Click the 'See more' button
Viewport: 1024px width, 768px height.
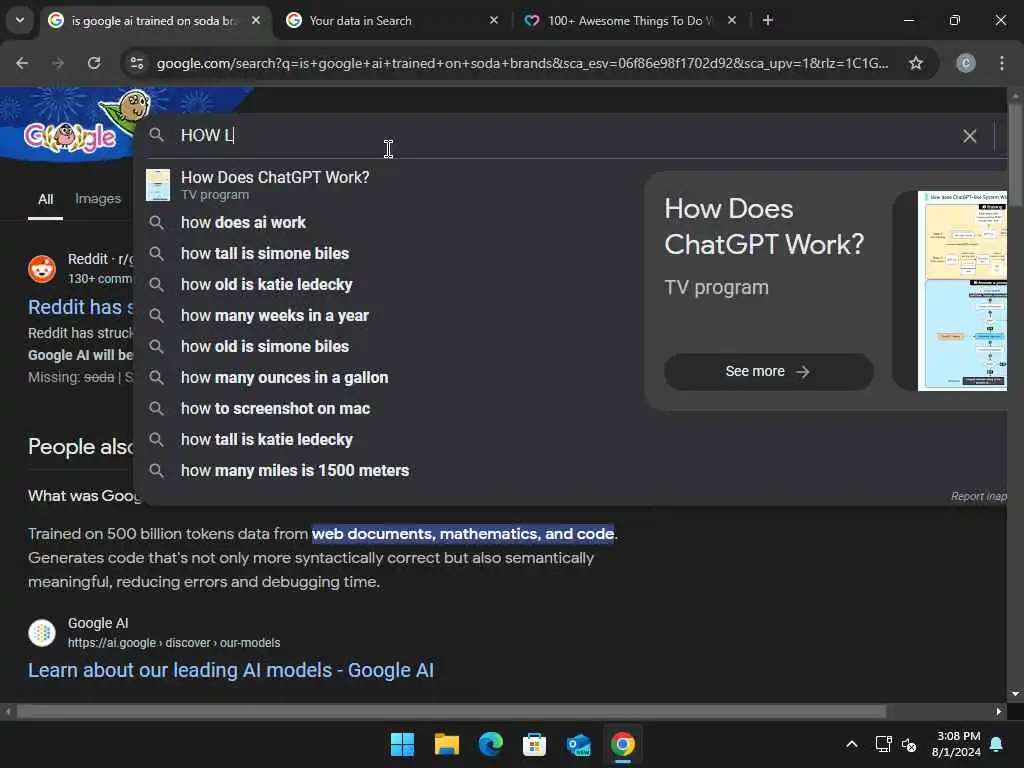click(x=768, y=372)
